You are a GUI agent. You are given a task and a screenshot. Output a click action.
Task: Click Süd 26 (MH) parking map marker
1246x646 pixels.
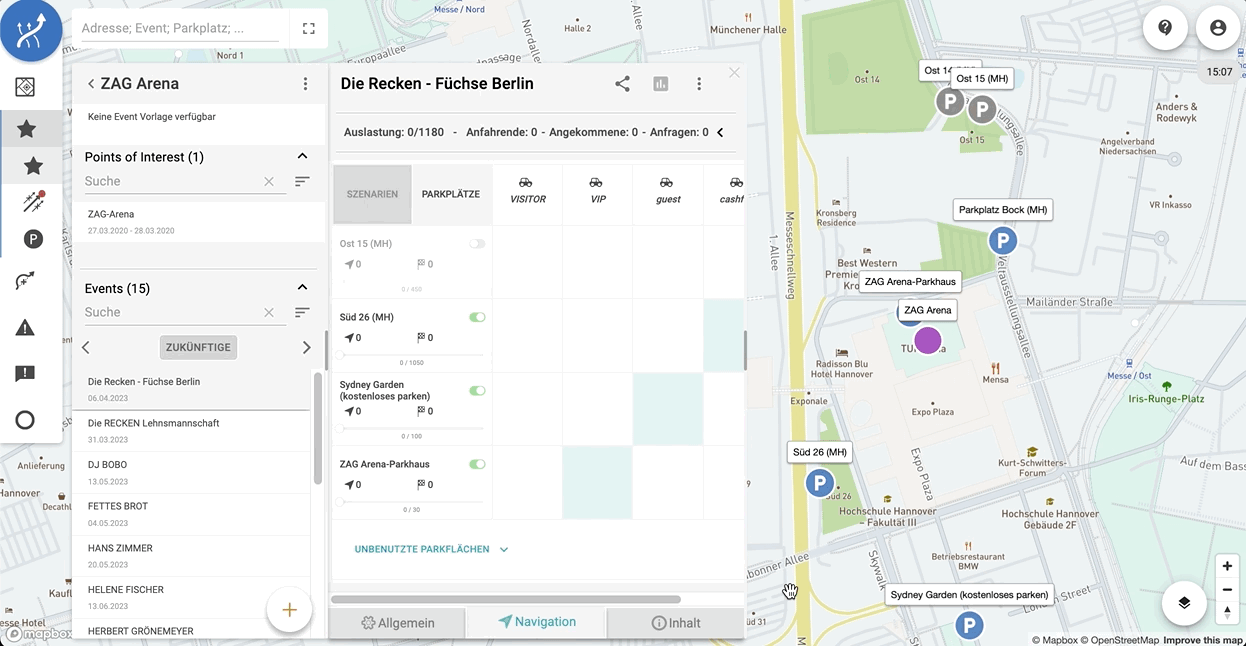click(x=820, y=484)
